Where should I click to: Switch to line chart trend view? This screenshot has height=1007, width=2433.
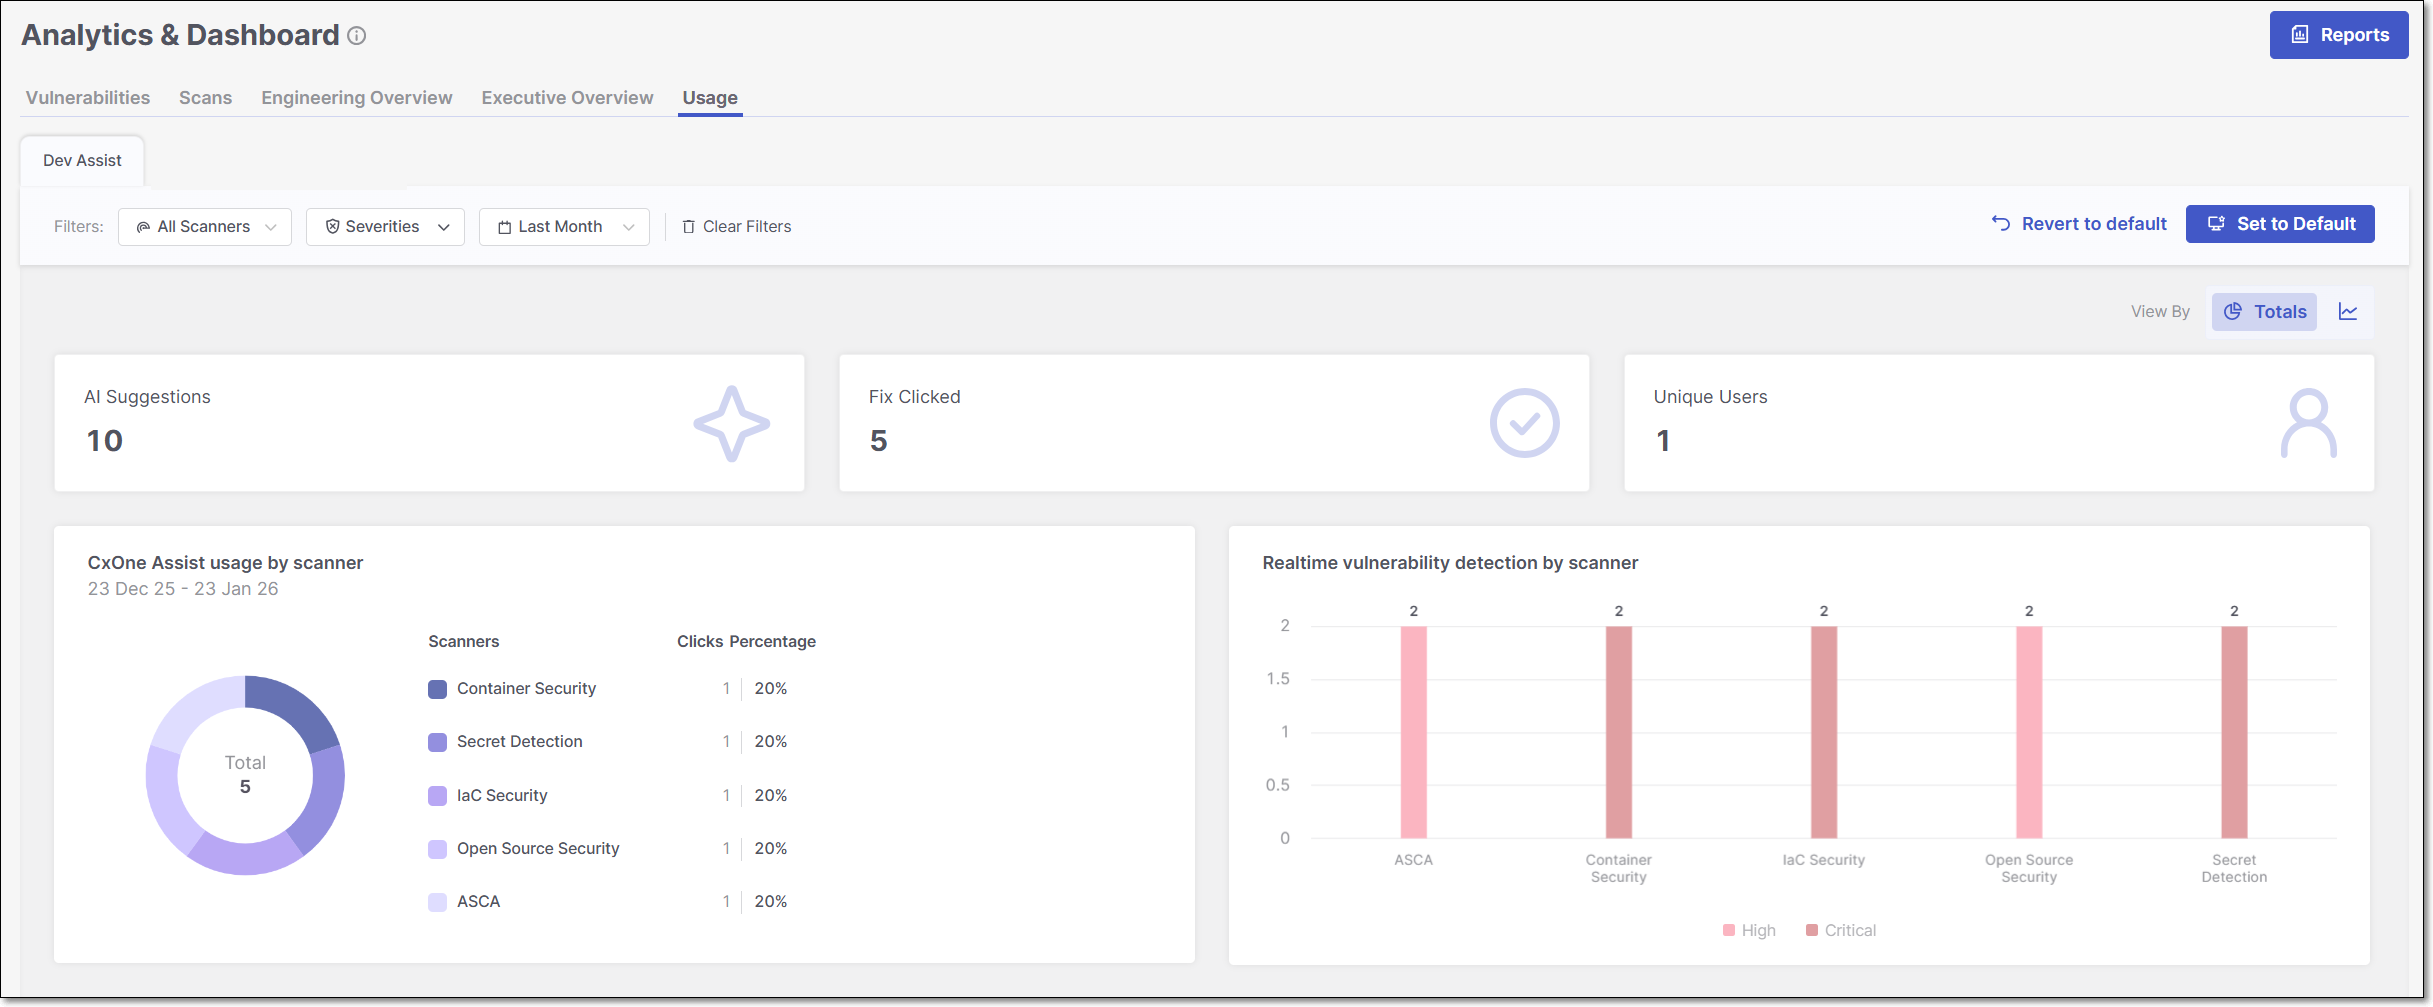point(2347,312)
